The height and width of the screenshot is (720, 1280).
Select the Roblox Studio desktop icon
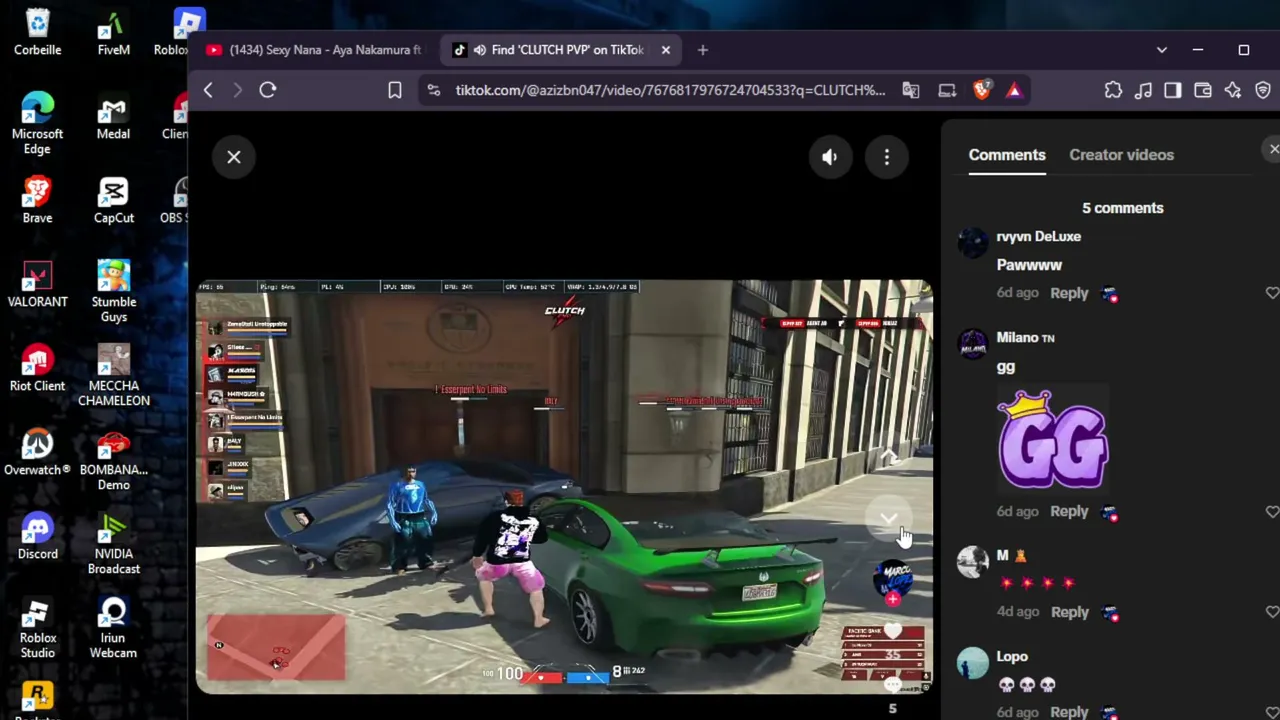[x=38, y=627]
